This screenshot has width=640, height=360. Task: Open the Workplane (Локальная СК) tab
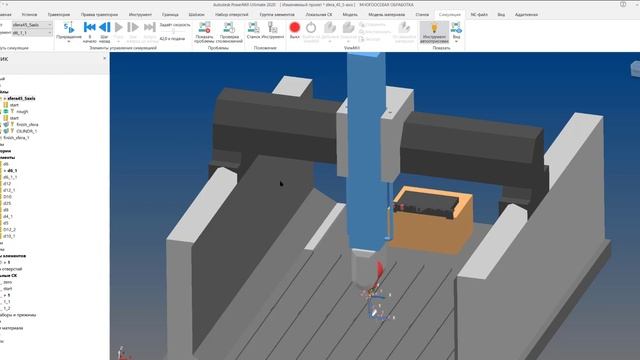pos(319,15)
